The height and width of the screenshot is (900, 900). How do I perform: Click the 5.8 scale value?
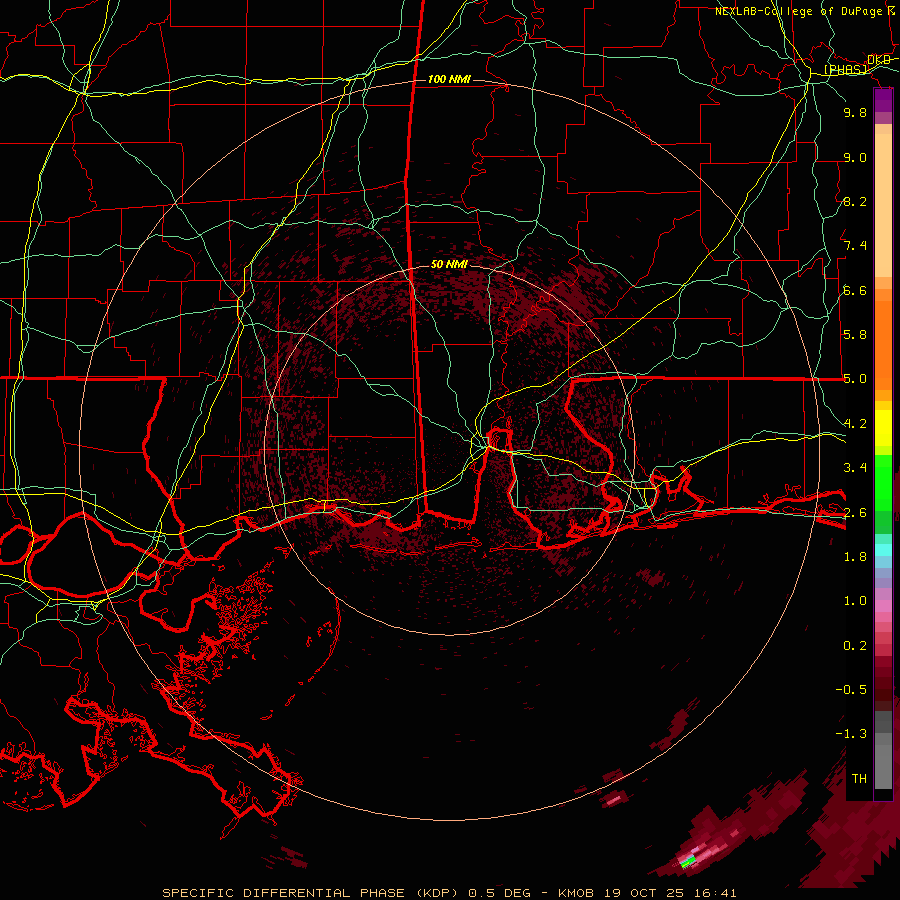[x=855, y=335]
